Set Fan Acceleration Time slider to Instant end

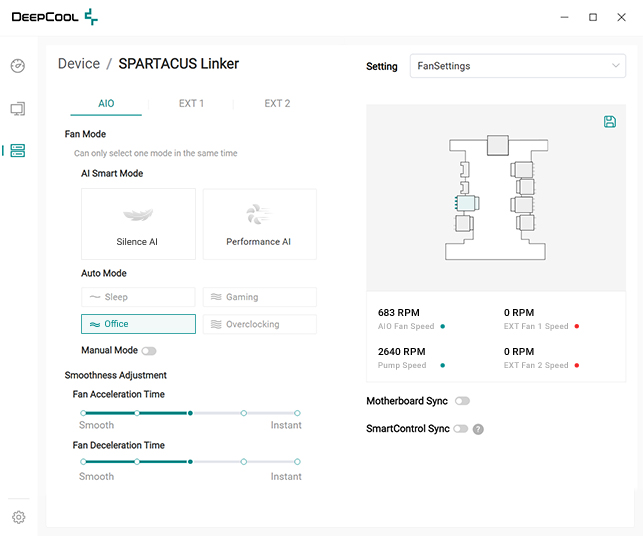(297, 412)
